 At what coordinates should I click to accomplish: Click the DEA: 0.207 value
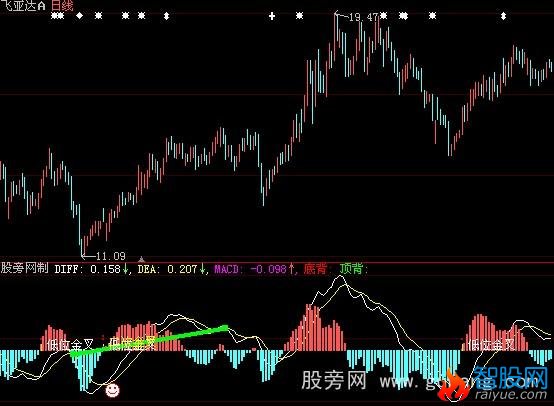pyautogui.click(x=167, y=269)
